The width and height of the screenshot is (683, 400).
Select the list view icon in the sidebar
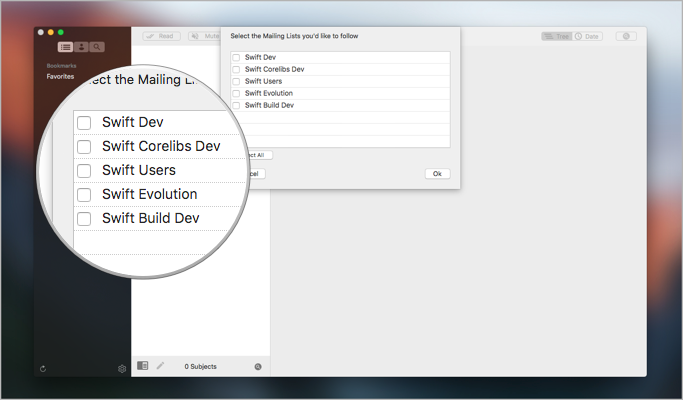click(65, 47)
